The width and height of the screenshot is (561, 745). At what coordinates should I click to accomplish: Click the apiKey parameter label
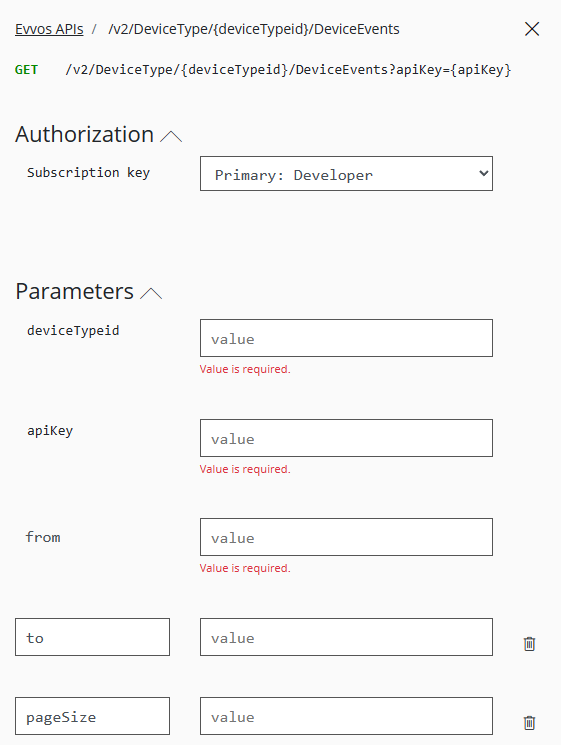point(50,431)
